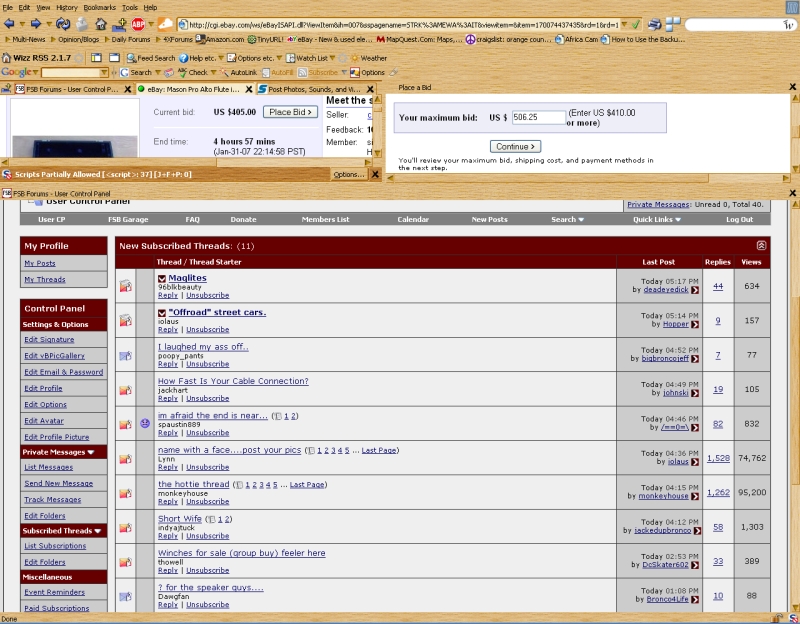The width and height of the screenshot is (800, 624).
Task: Collapse the Private Messages sidebar section
Action: (91, 452)
